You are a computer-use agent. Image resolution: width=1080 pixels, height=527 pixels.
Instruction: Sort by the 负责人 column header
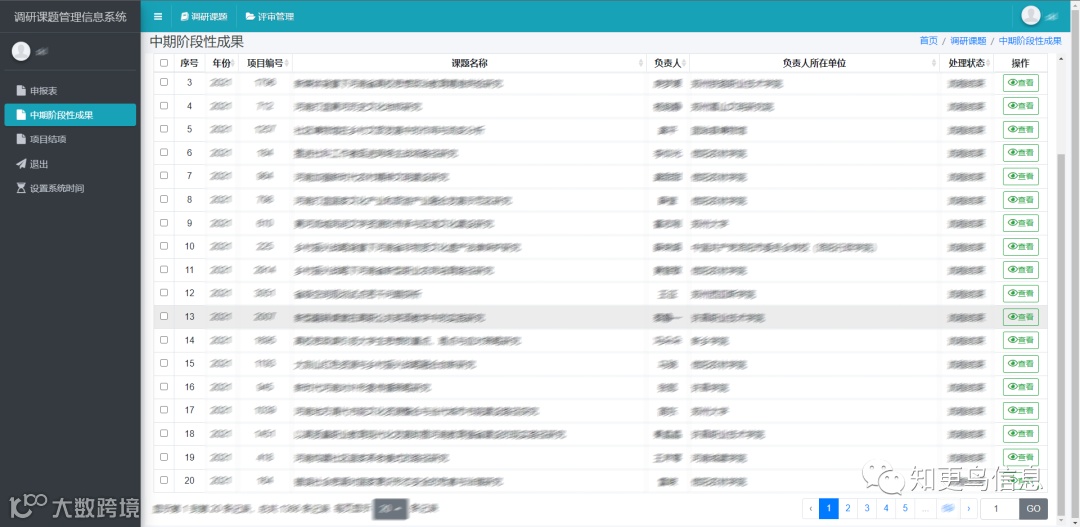click(x=667, y=63)
